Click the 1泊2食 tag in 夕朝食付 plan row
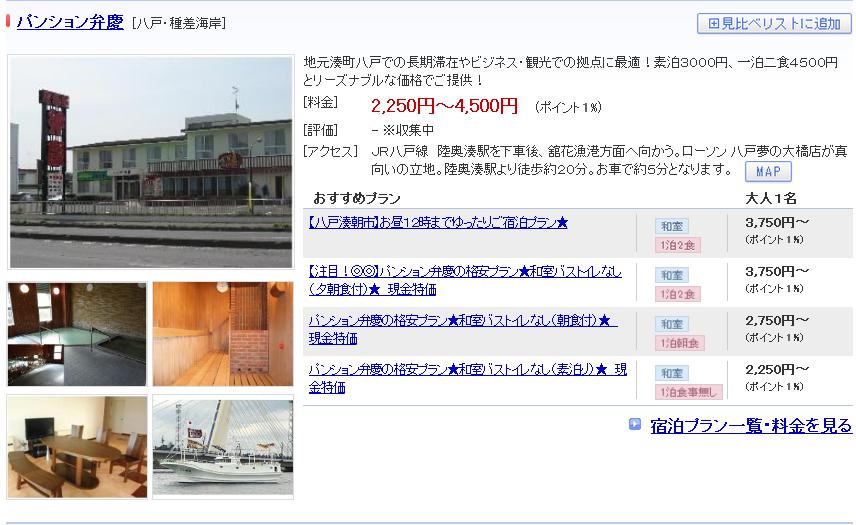 pyautogui.click(x=677, y=295)
